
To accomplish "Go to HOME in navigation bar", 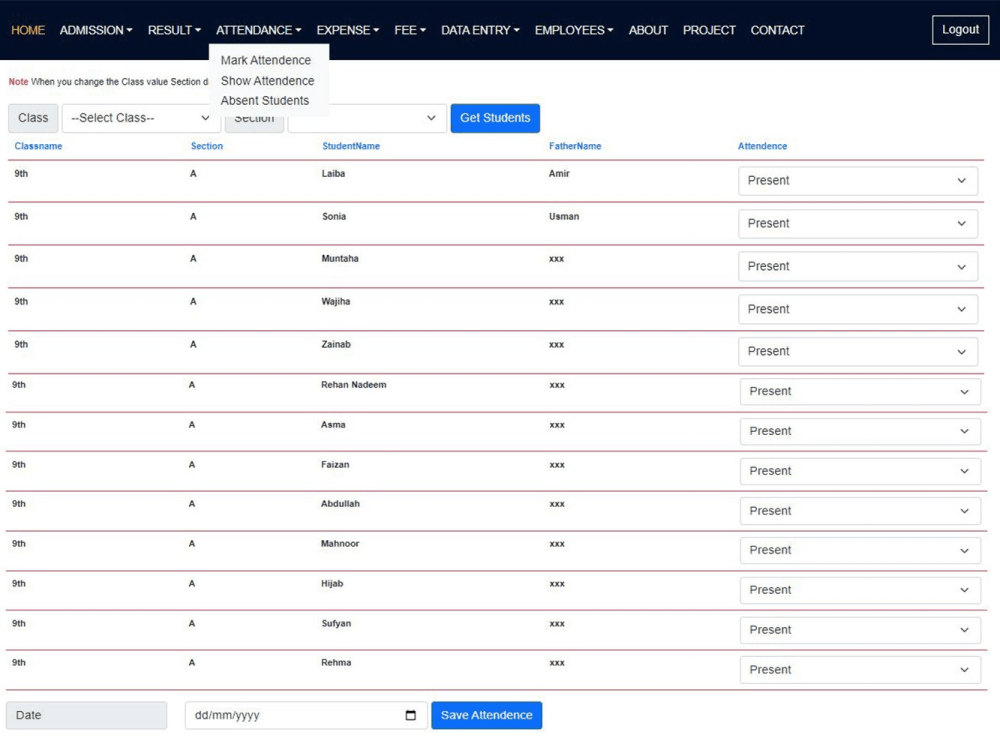I will pyautogui.click(x=28, y=30).
